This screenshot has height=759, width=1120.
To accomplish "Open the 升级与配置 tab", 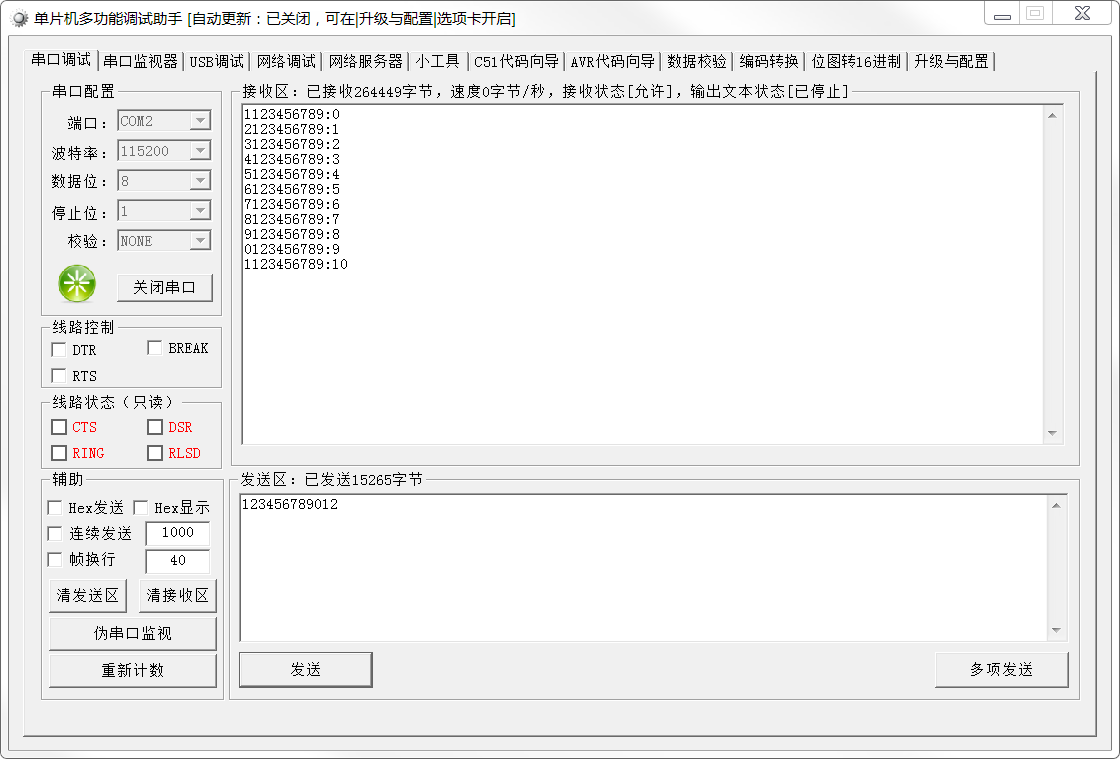I will pos(951,61).
